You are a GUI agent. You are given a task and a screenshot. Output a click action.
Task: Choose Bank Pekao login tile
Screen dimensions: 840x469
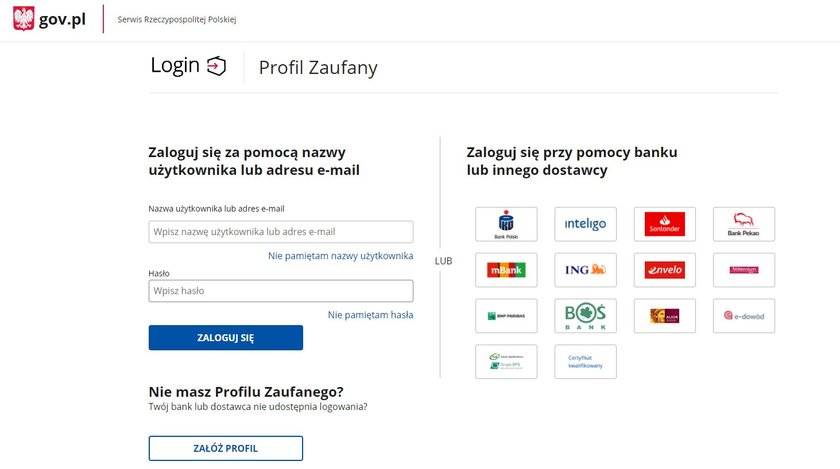[x=744, y=224]
